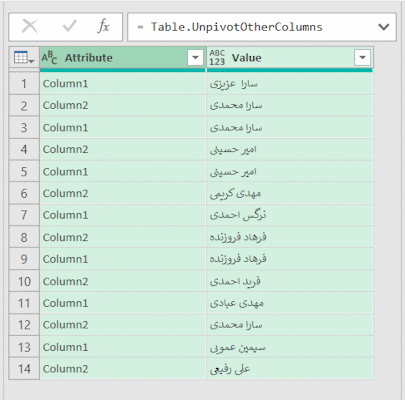
Task: Select row number 9
Action: 24,259
